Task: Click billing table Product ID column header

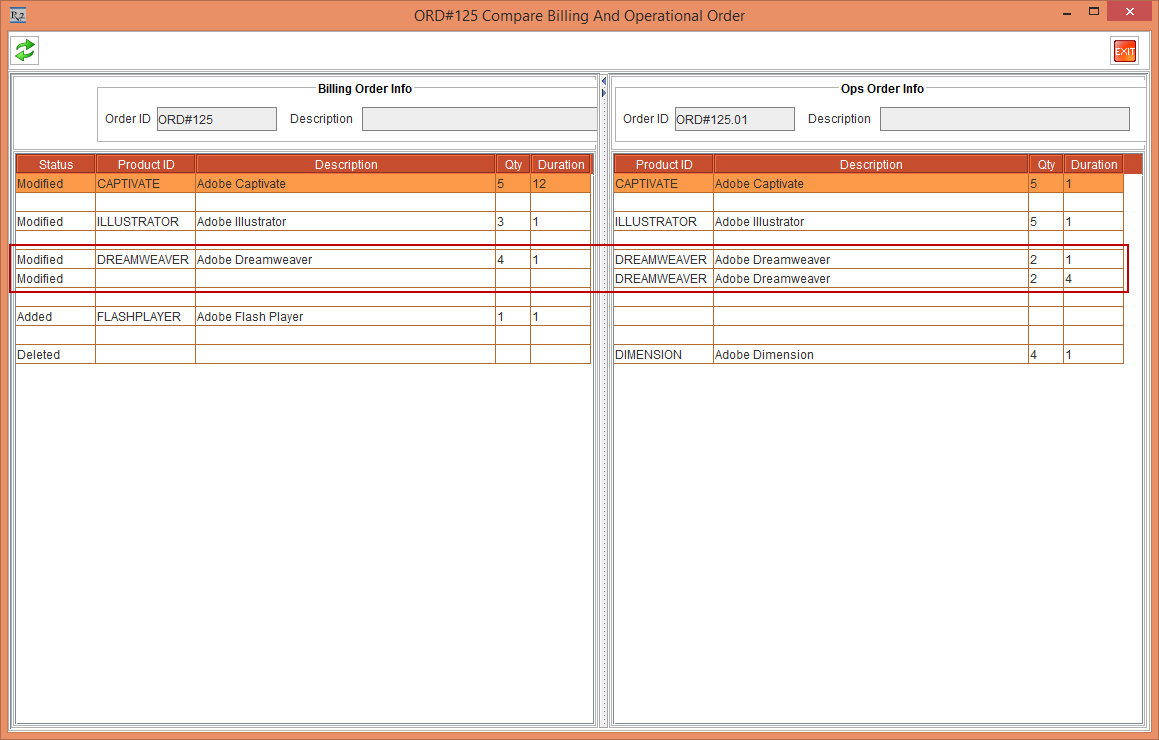Action: (146, 165)
